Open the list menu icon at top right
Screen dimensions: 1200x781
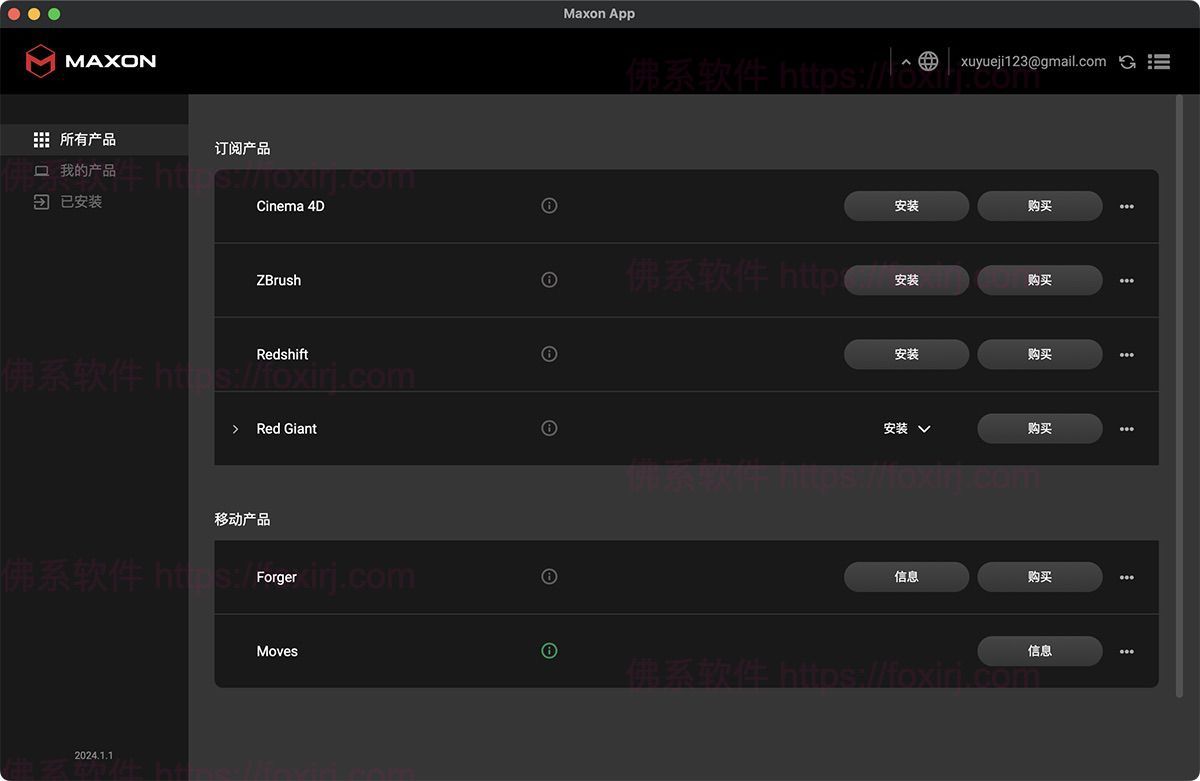click(x=1159, y=62)
